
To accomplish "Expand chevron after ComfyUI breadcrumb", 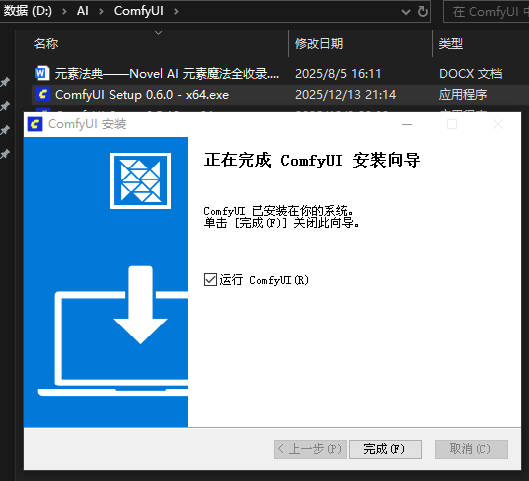I will click(176, 12).
